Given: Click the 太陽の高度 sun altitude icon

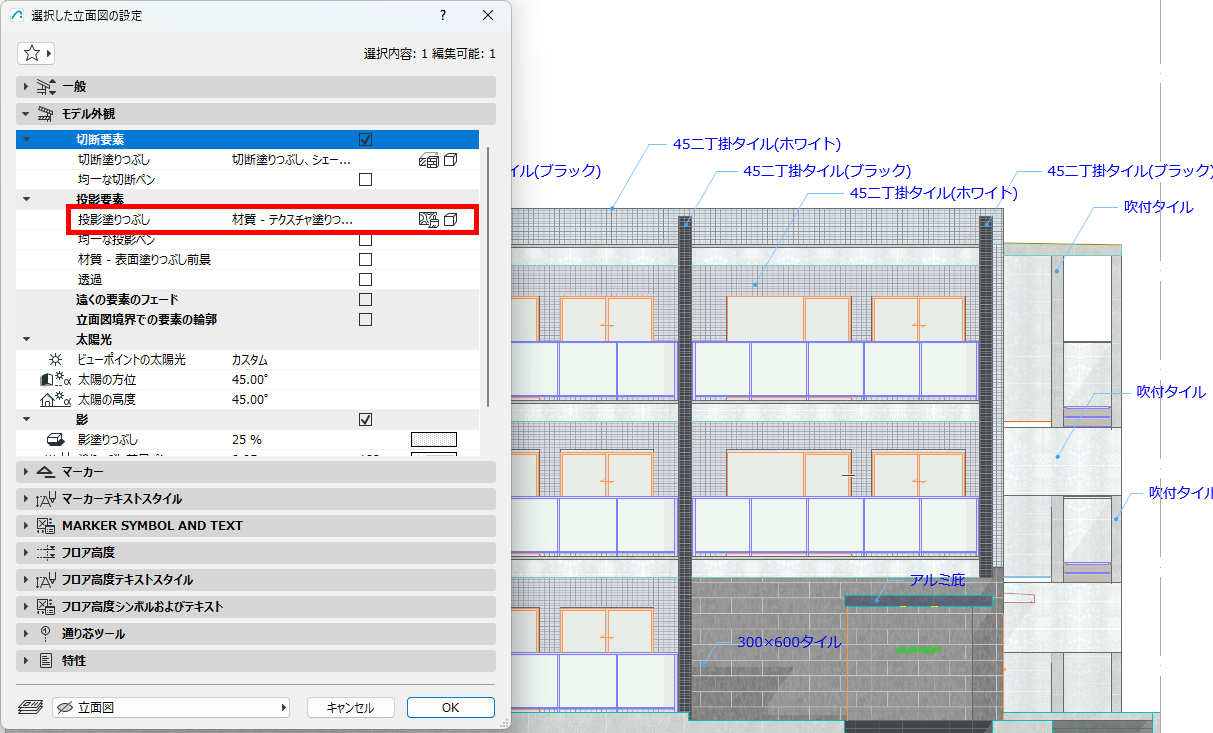Looking at the screenshot, I should [x=53, y=400].
